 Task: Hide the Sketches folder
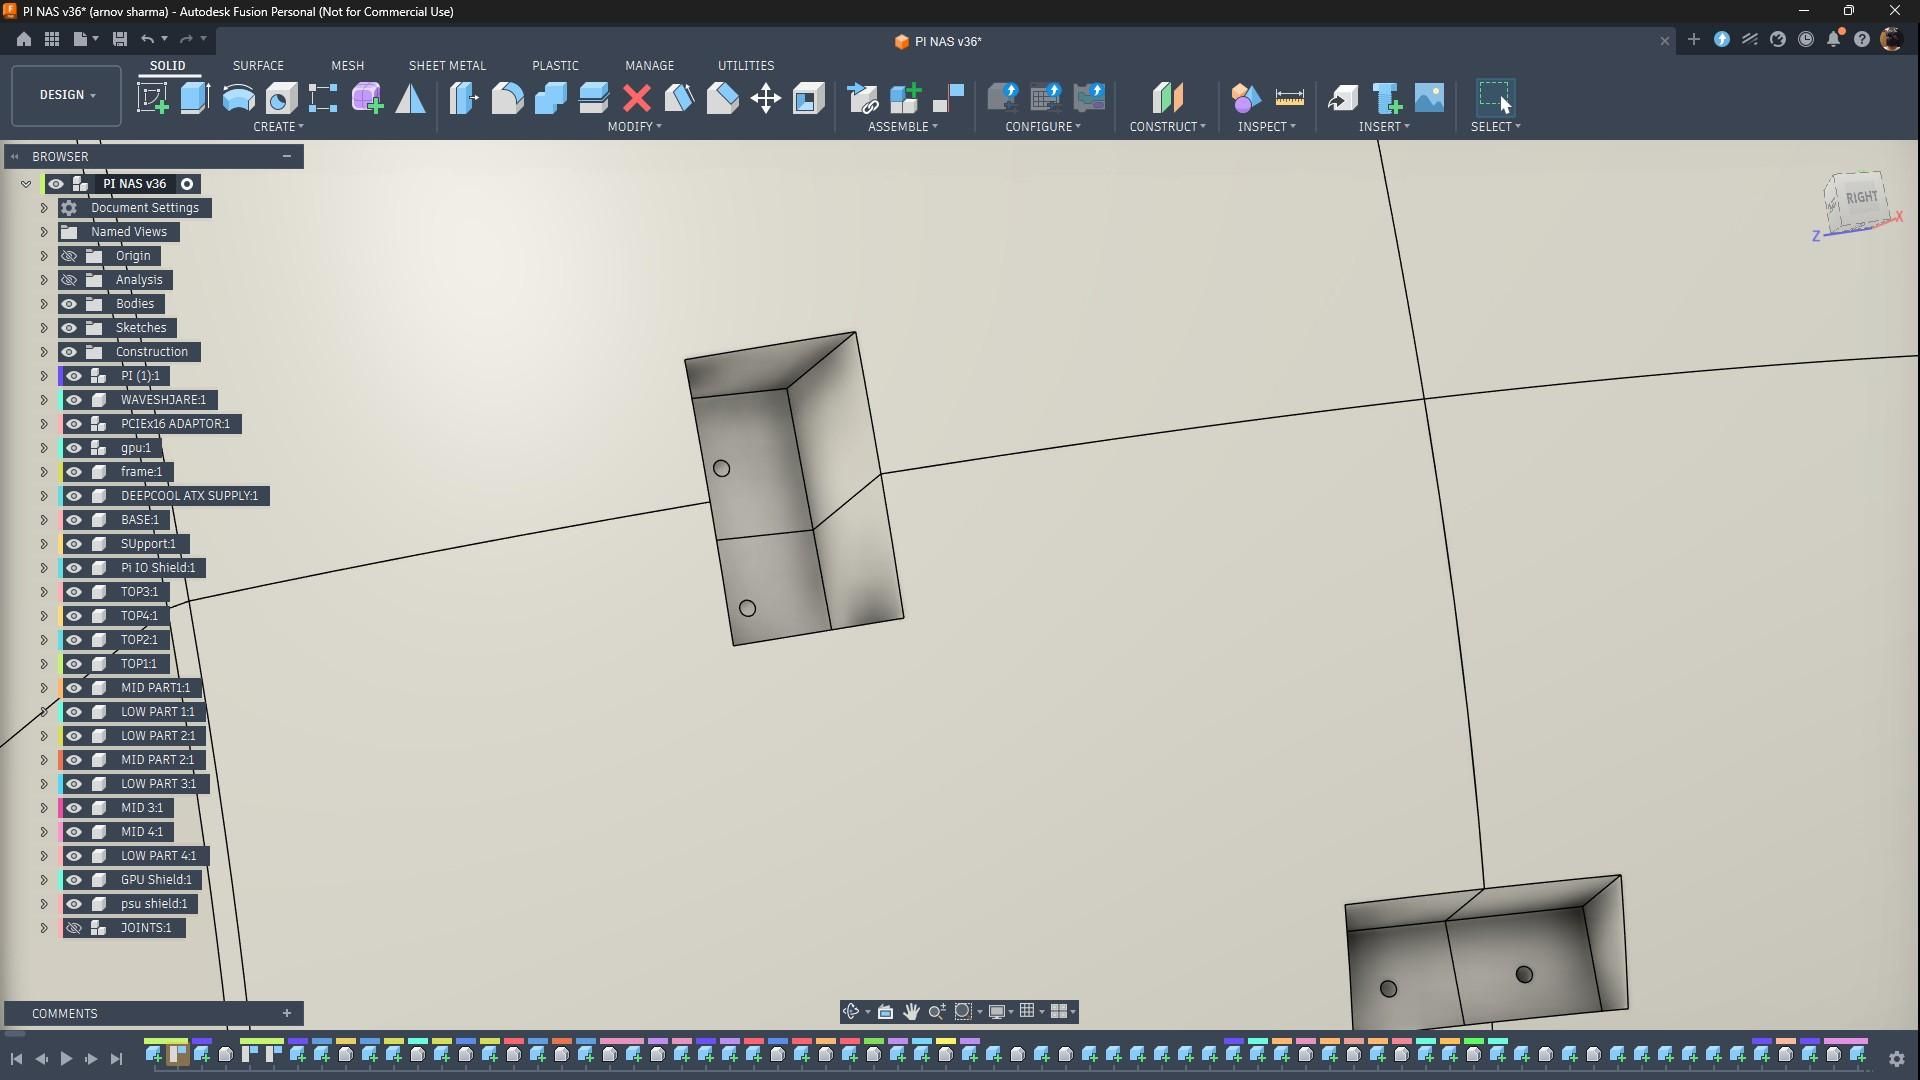(69, 328)
